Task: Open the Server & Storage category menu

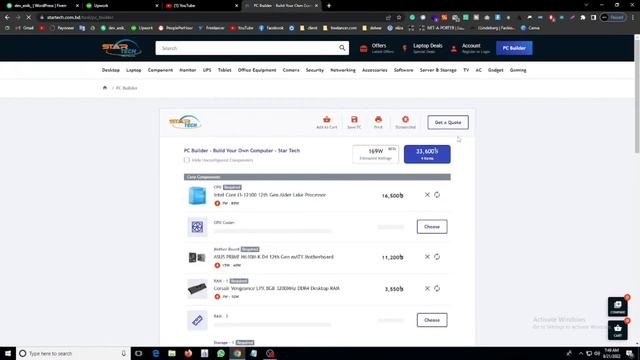Action: click(x=438, y=70)
